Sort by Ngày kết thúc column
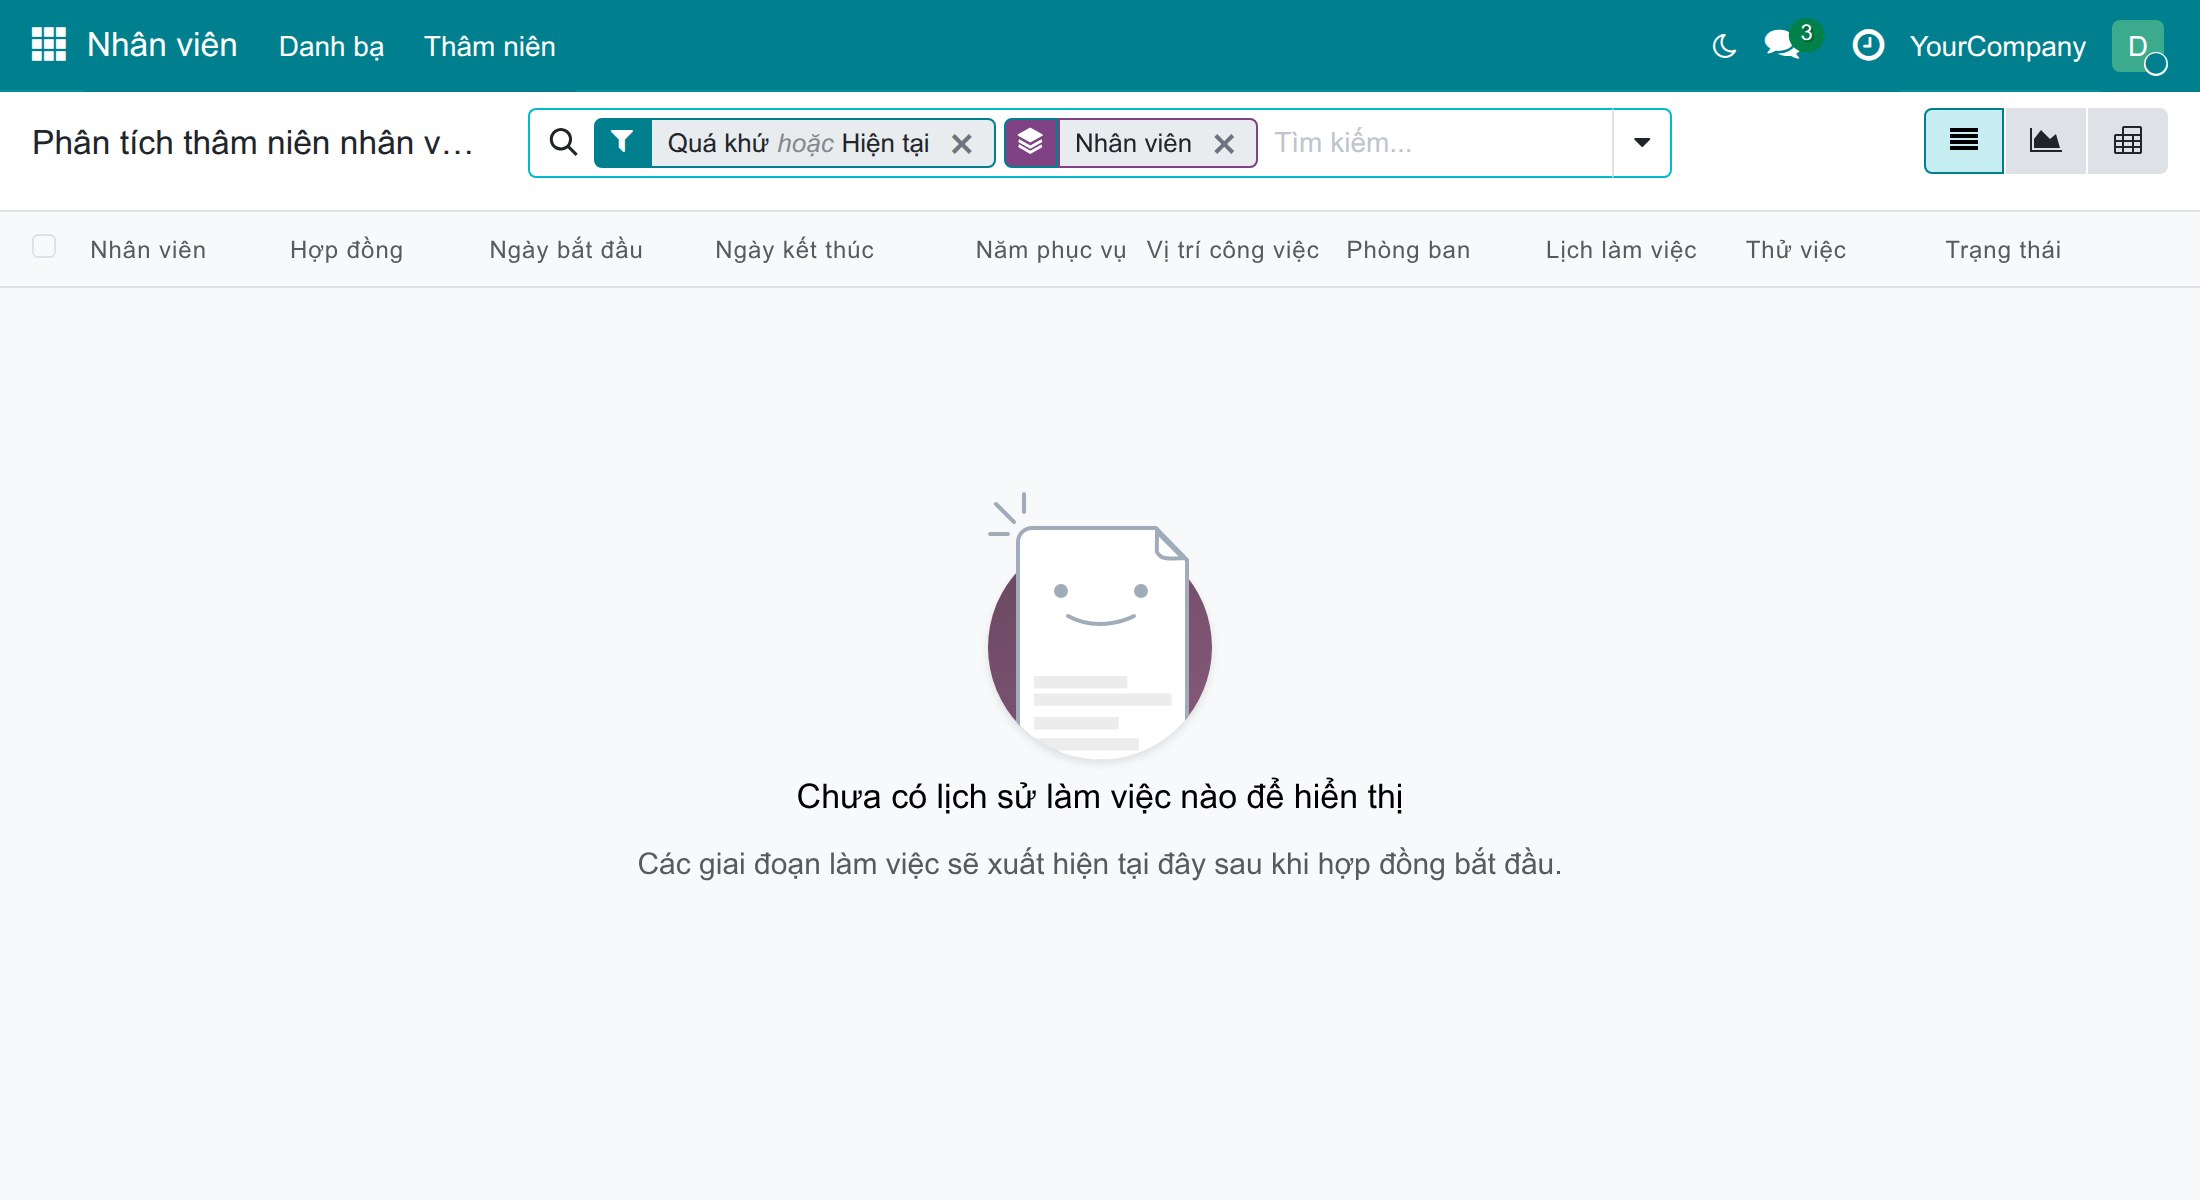 coord(794,250)
